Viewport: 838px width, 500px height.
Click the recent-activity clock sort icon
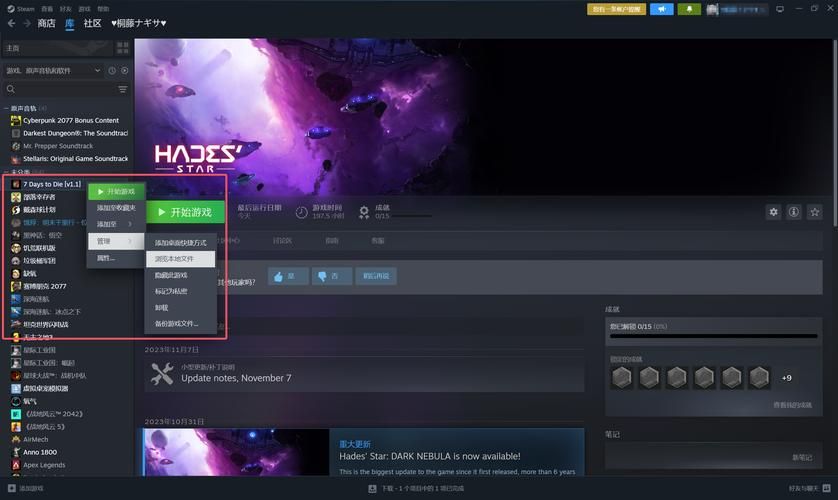click(112, 71)
